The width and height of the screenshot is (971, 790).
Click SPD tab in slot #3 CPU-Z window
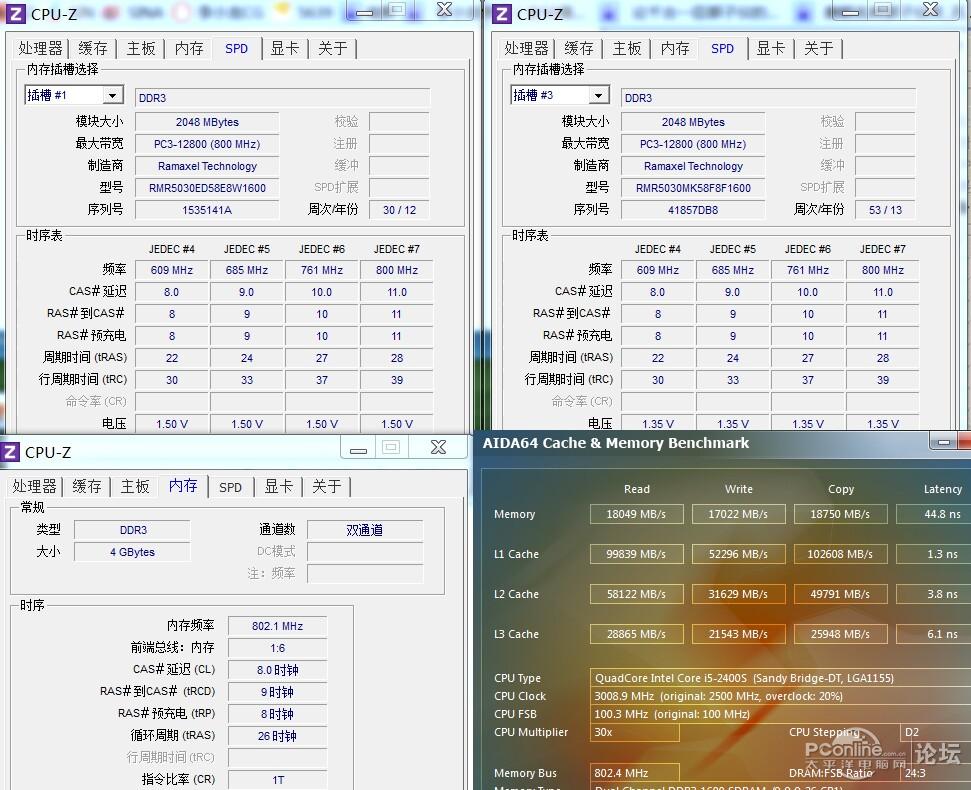point(723,48)
